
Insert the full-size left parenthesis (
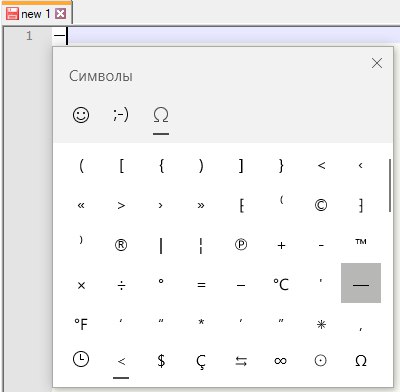[x=81, y=165]
